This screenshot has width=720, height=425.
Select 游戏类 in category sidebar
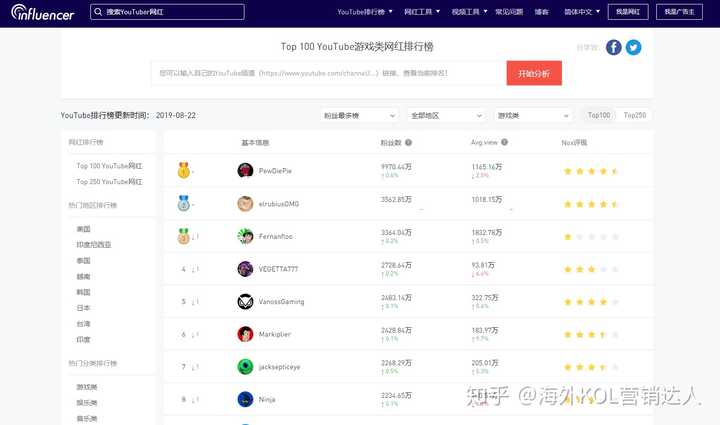tap(87, 387)
